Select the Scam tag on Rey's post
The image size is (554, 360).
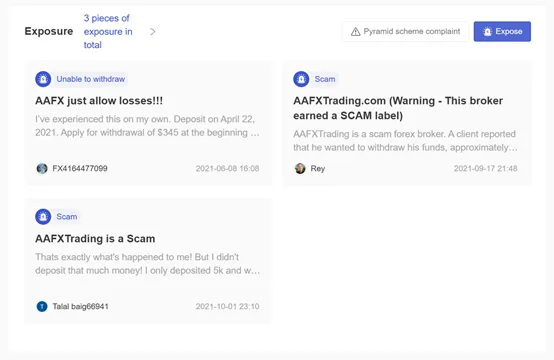[325, 79]
